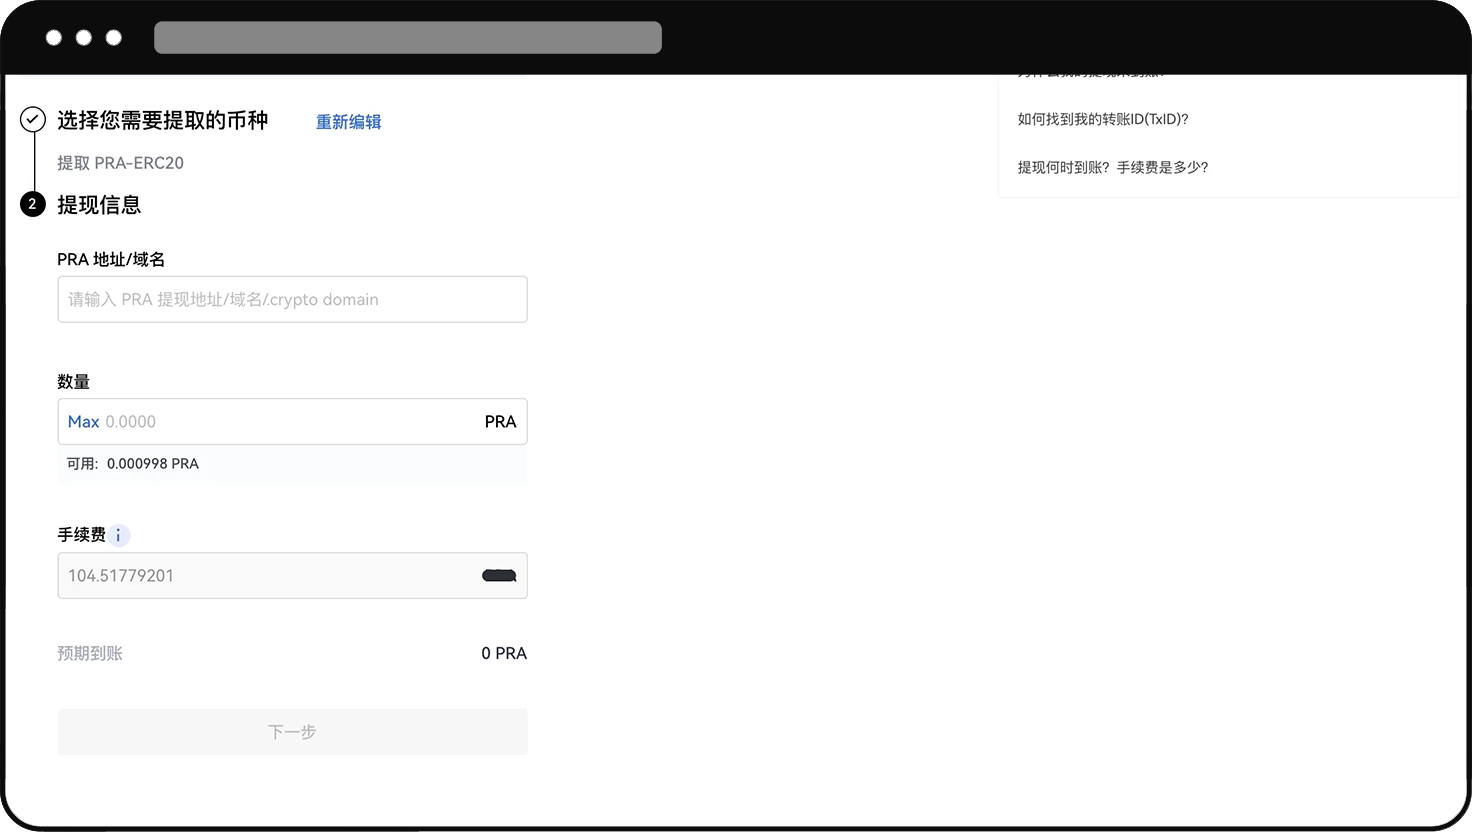Click the 选择您需要提取的币种 heading
This screenshot has height=832, width=1472.
pos(163,121)
